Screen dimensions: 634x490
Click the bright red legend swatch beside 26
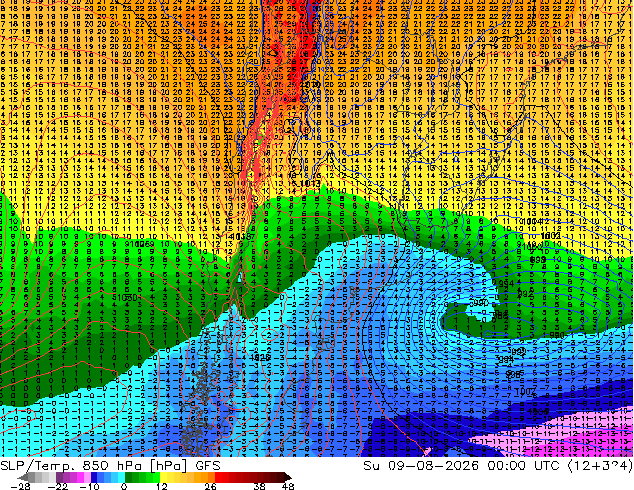218,477
